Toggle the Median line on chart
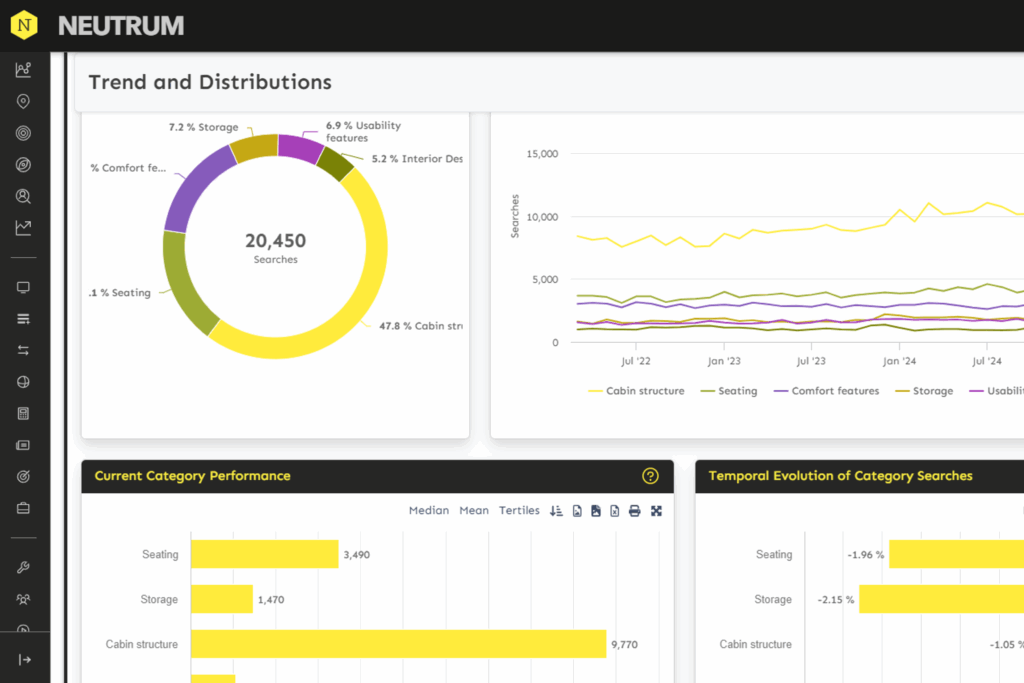The image size is (1024, 683). [x=428, y=511]
